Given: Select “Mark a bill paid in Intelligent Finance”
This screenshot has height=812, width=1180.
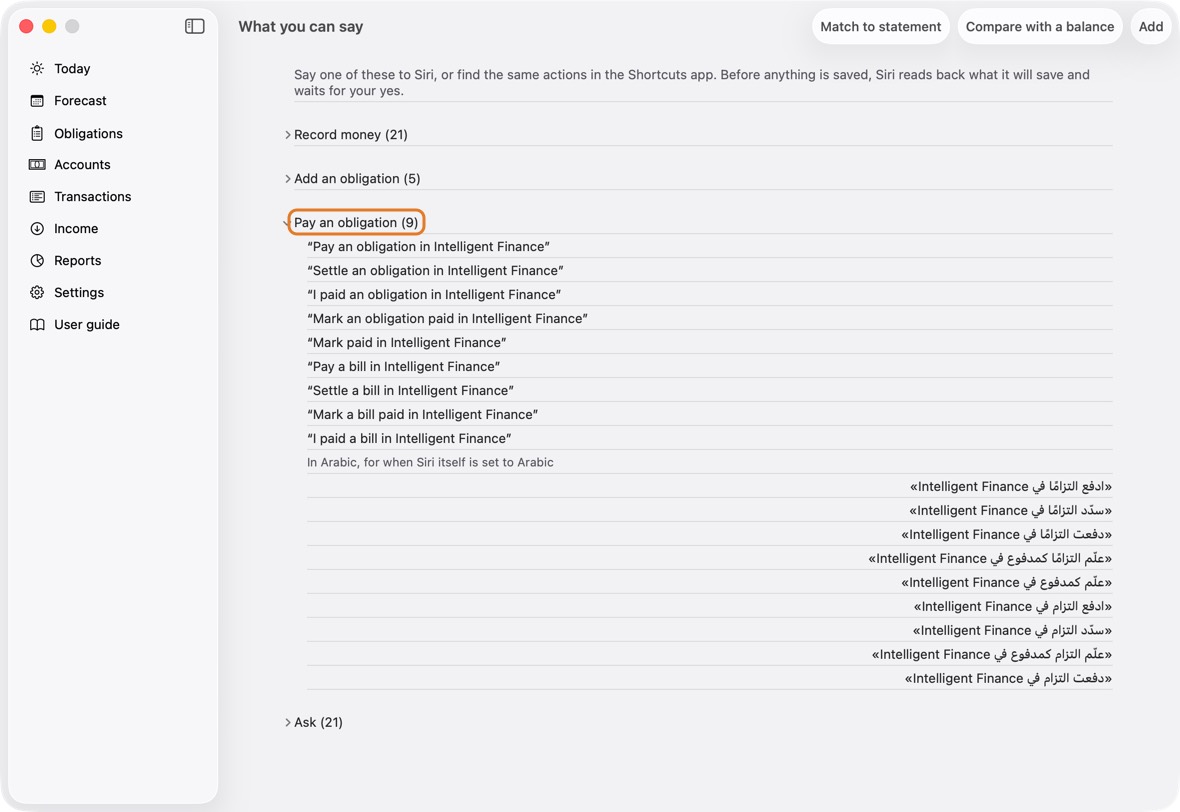Looking at the screenshot, I should tap(422, 415).
